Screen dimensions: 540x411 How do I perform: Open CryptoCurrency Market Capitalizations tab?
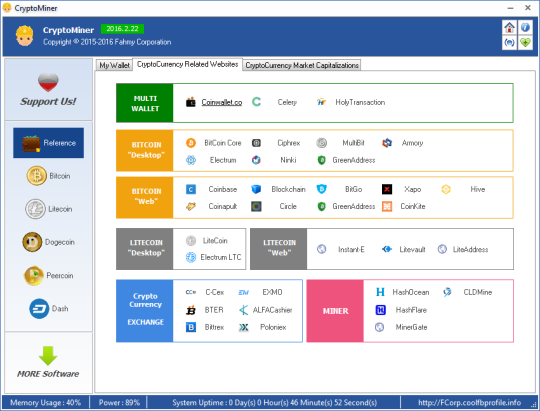tap(302, 65)
